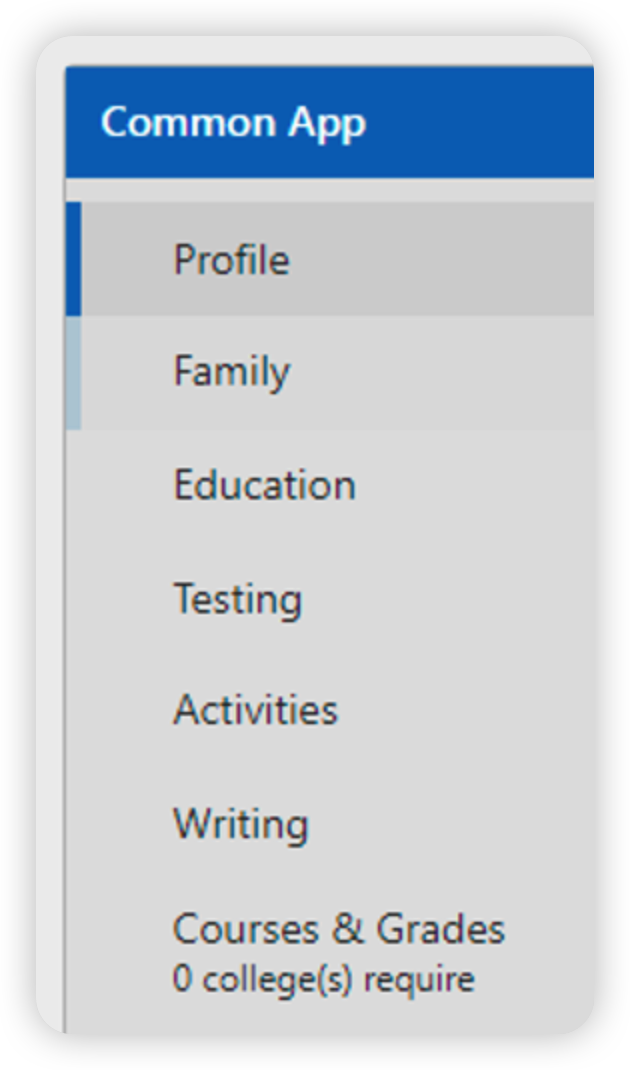The image size is (630, 1070).
Task: Open the Profile section
Action: (x=231, y=260)
